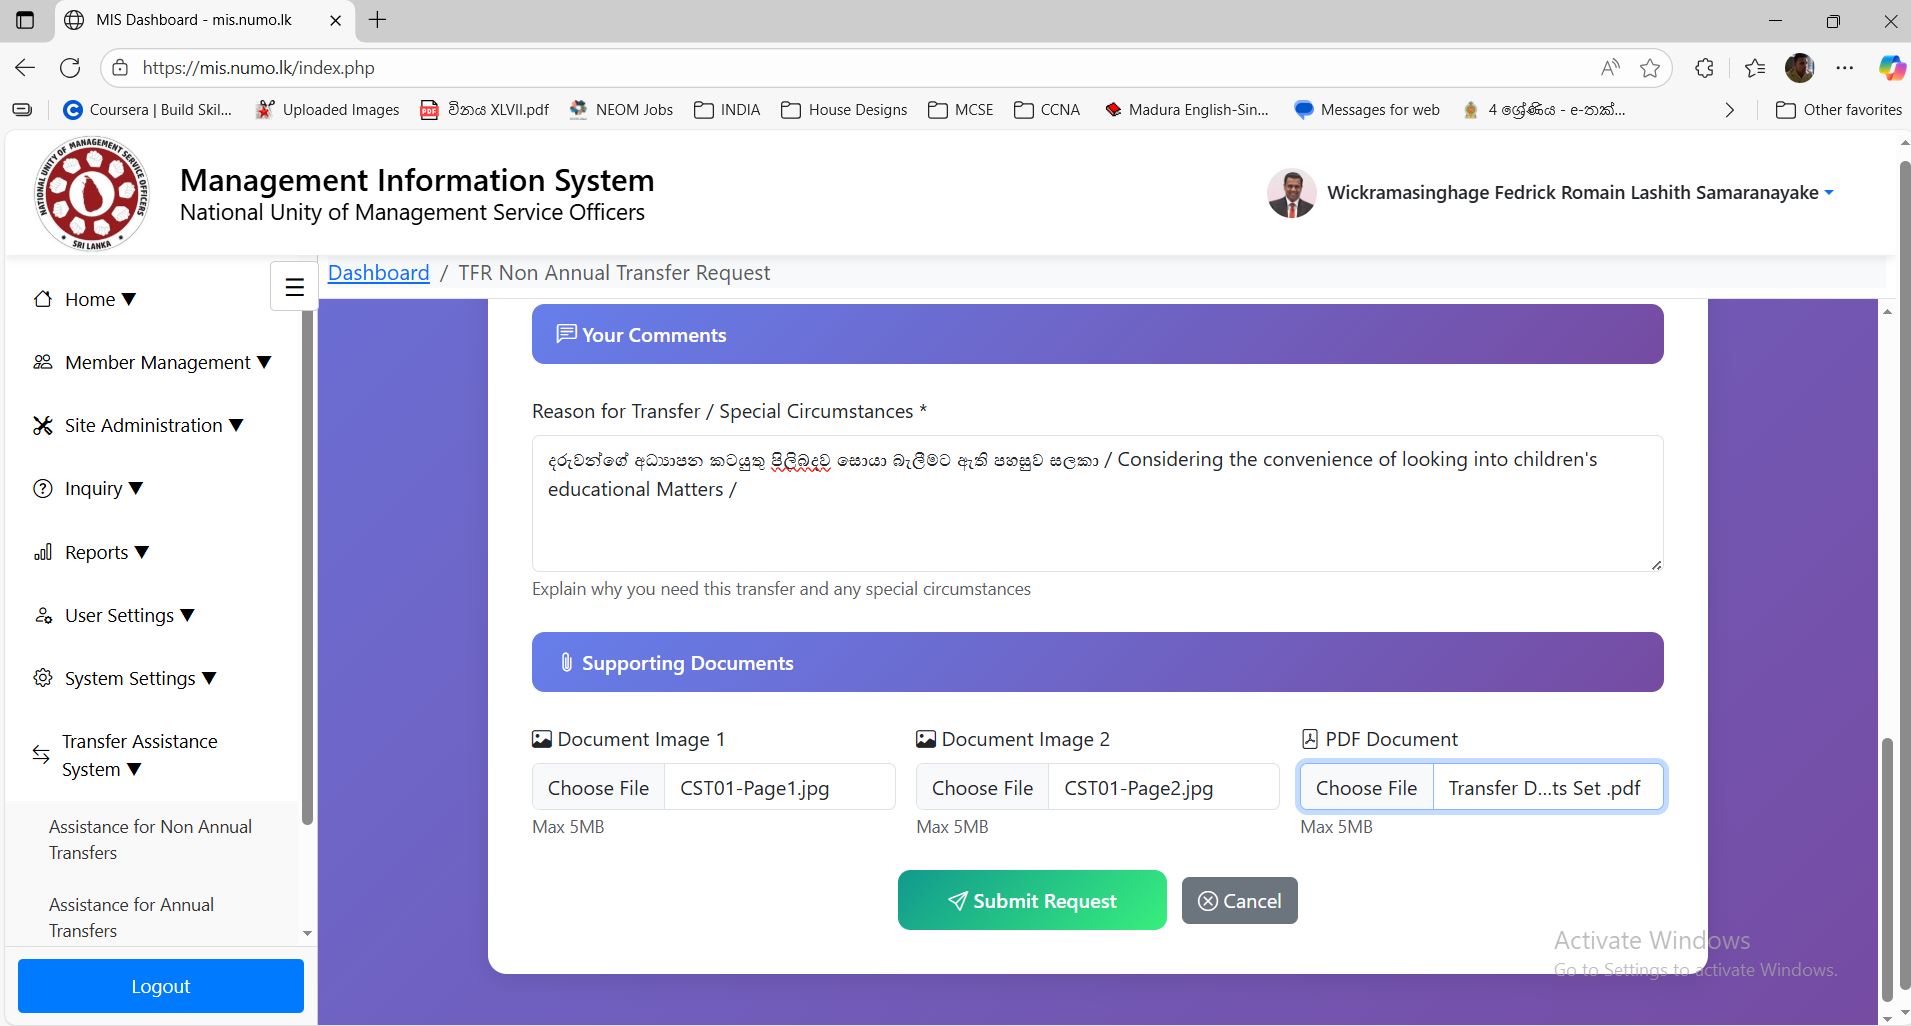Click inside the Reason for Transfer text area
The image size is (1911, 1026).
[x=1095, y=503]
